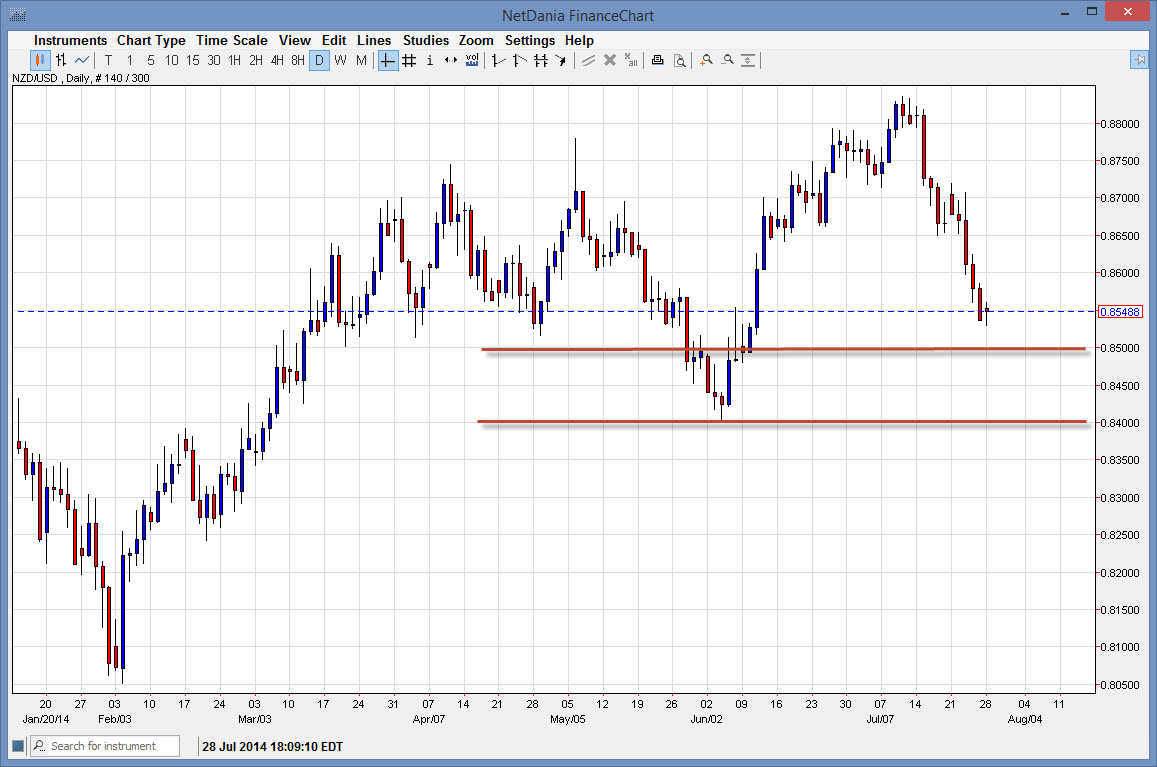
Task: Select the zoom in magnifier icon
Action: pyautogui.click(x=706, y=60)
